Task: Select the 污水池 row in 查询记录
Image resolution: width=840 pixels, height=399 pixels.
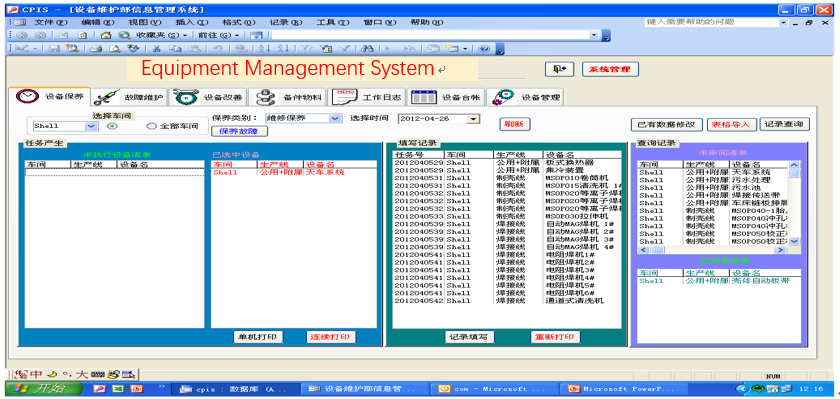Action: pyautogui.click(x=713, y=187)
